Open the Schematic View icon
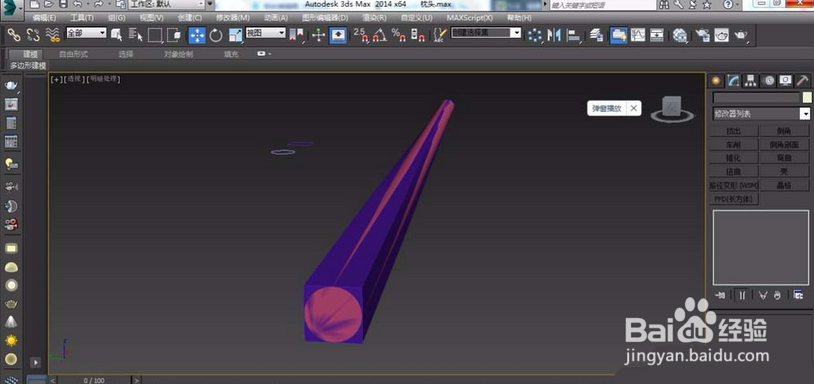The height and width of the screenshot is (384, 814). (x=657, y=35)
